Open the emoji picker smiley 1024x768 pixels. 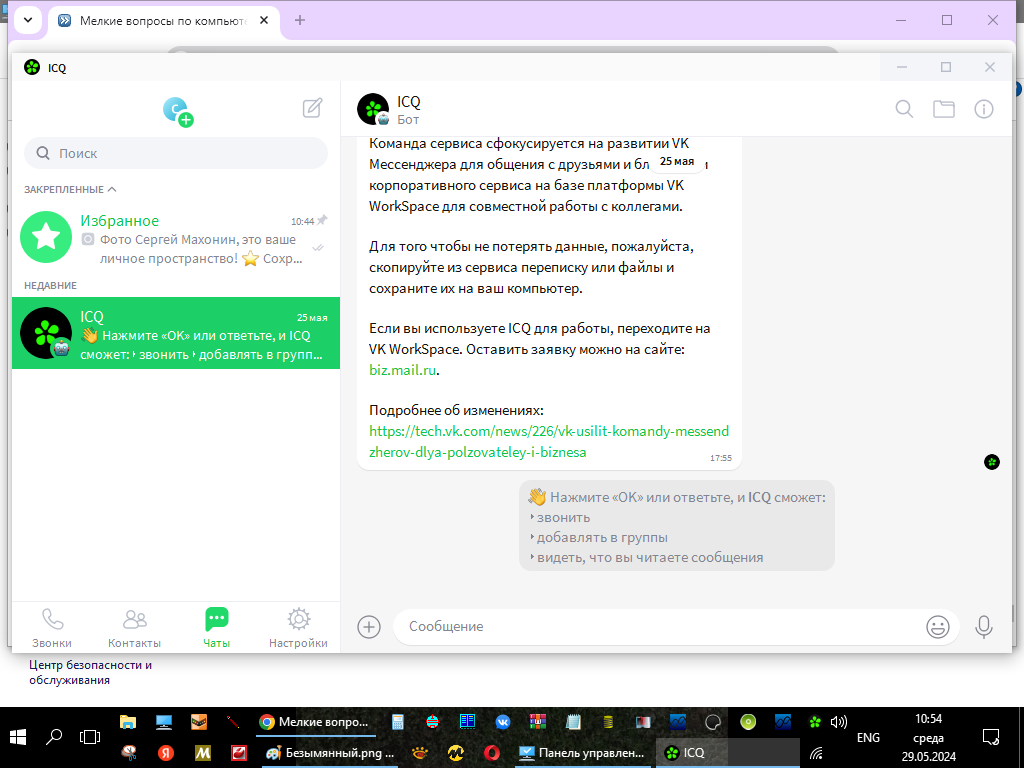pyautogui.click(x=938, y=627)
